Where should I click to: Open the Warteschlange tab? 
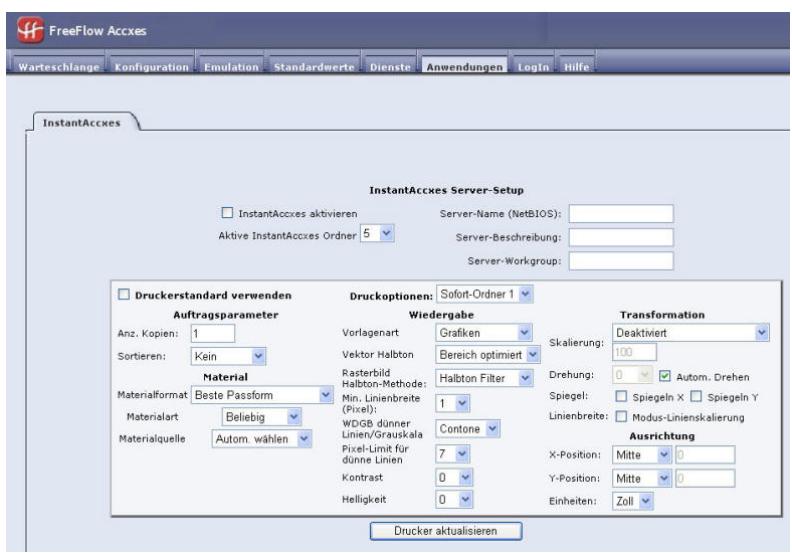[59, 67]
